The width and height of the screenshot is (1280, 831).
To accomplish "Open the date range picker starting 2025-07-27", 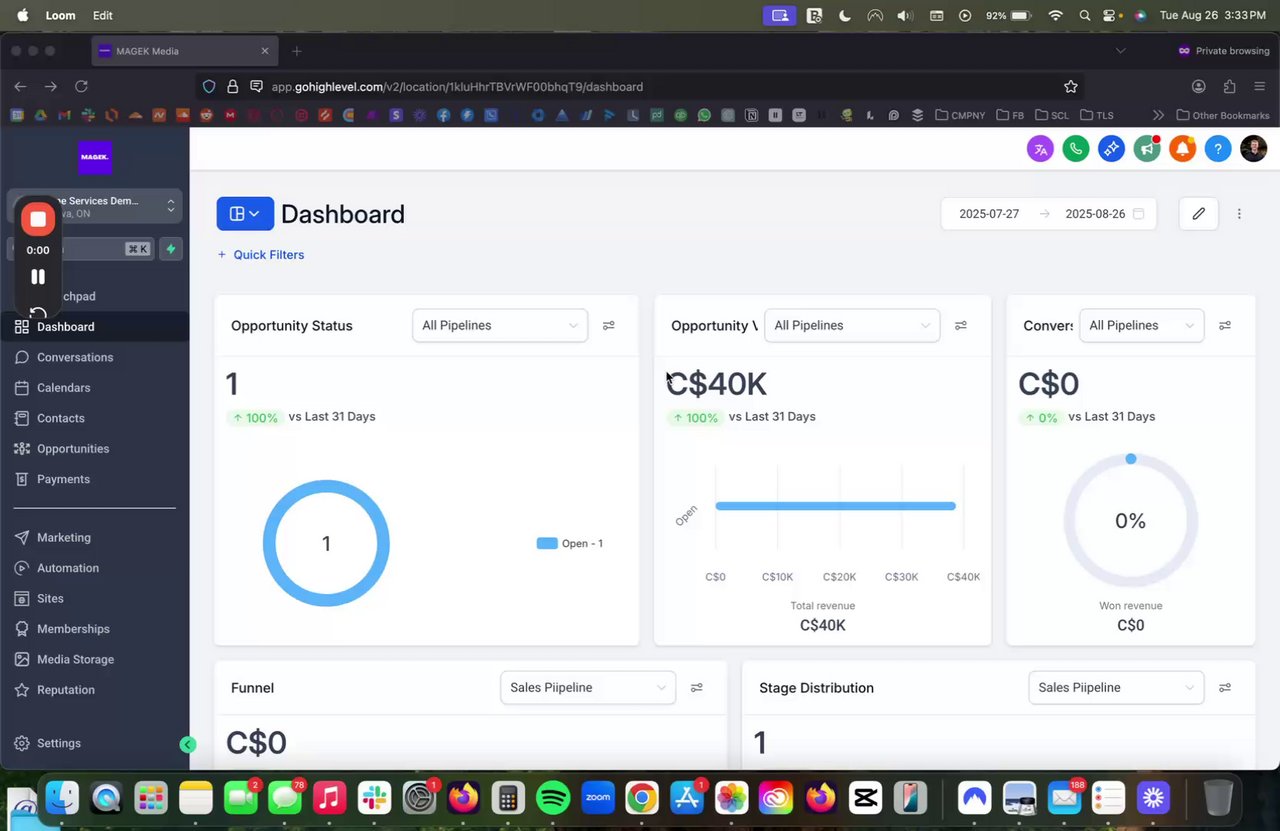I will click(1048, 213).
